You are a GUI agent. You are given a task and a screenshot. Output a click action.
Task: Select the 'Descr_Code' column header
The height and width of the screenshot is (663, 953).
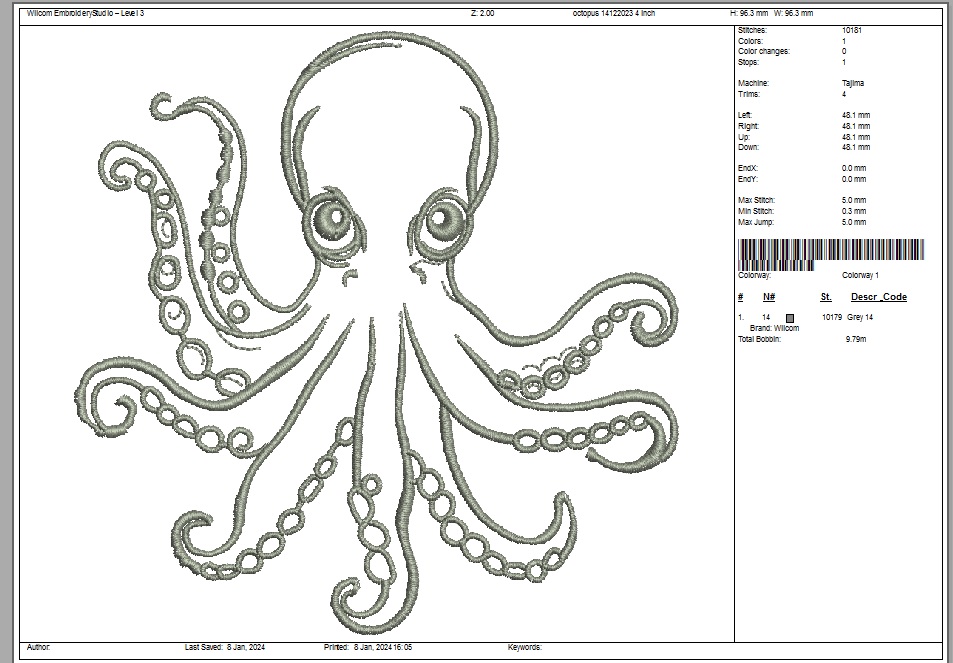[878, 297]
